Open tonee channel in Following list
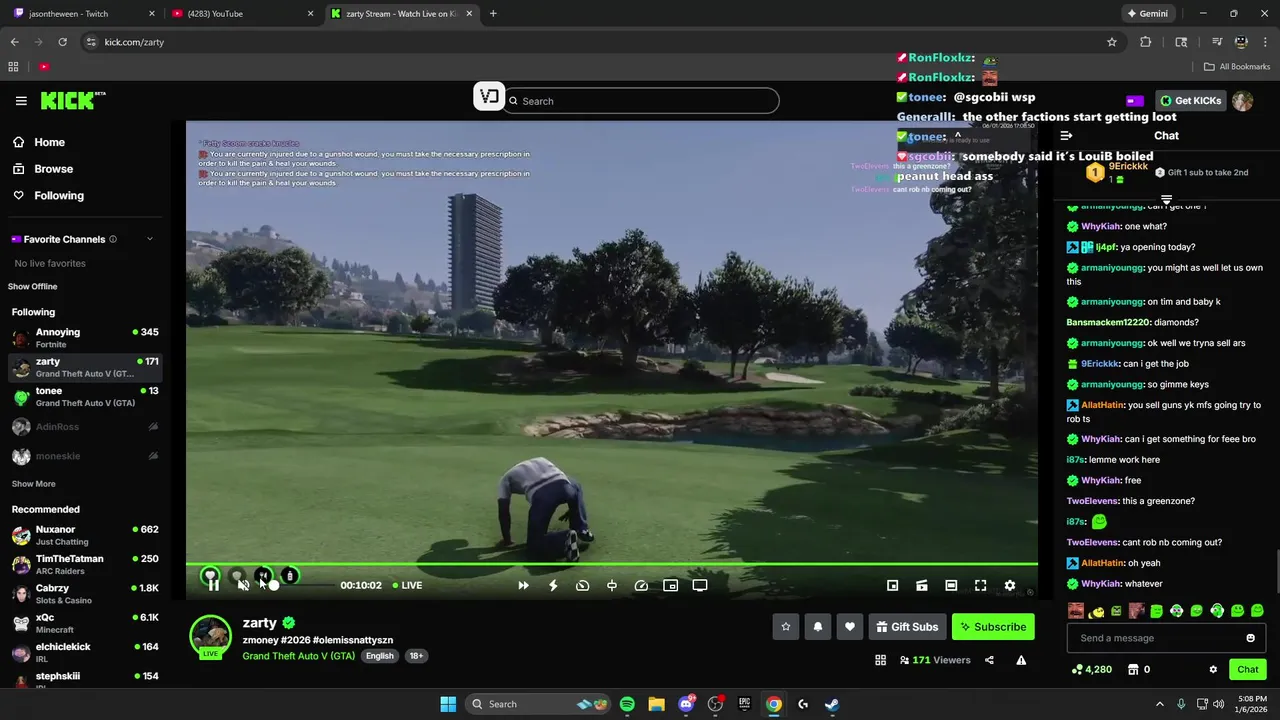Viewport: 1280px width, 720px height. point(85,397)
